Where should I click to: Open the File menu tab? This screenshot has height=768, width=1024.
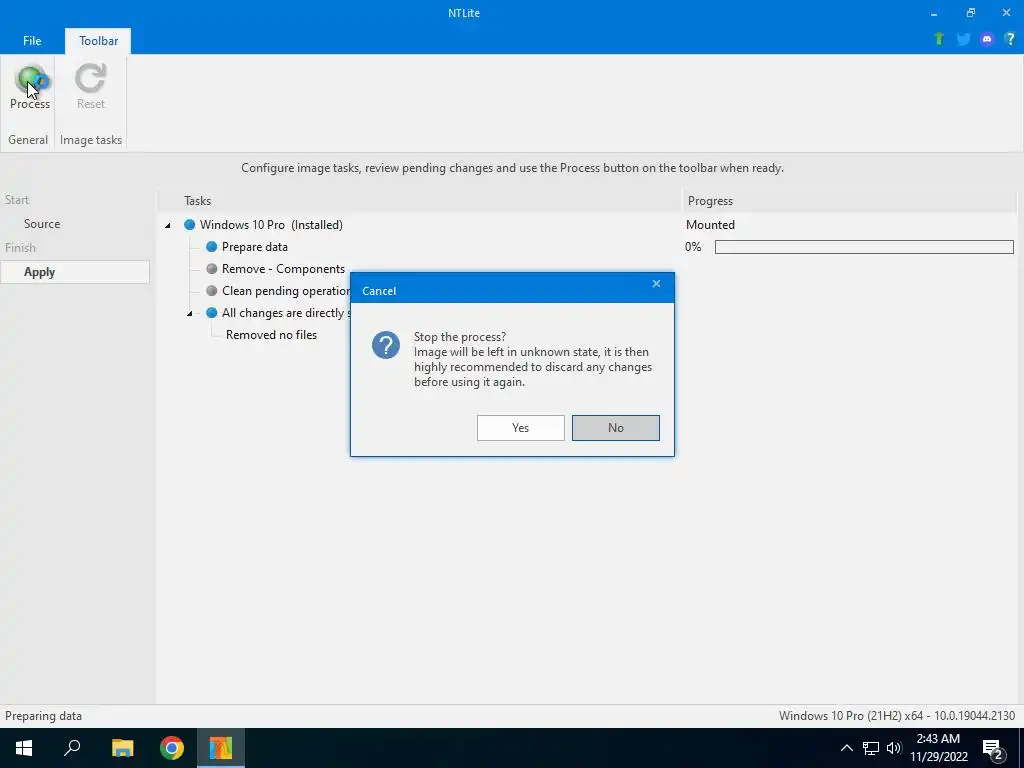(x=32, y=40)
